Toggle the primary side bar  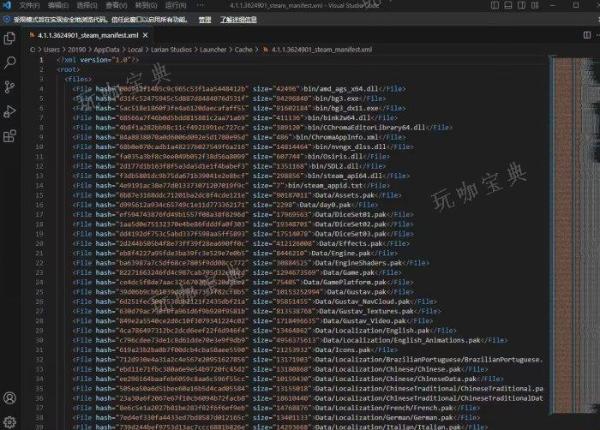click(x=495, y=5)
